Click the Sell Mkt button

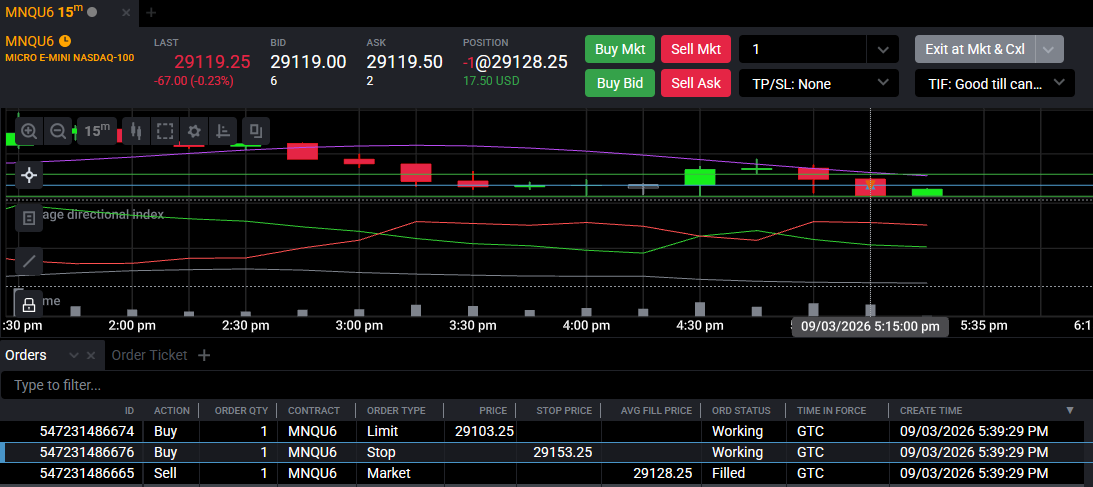click(696, 49)
